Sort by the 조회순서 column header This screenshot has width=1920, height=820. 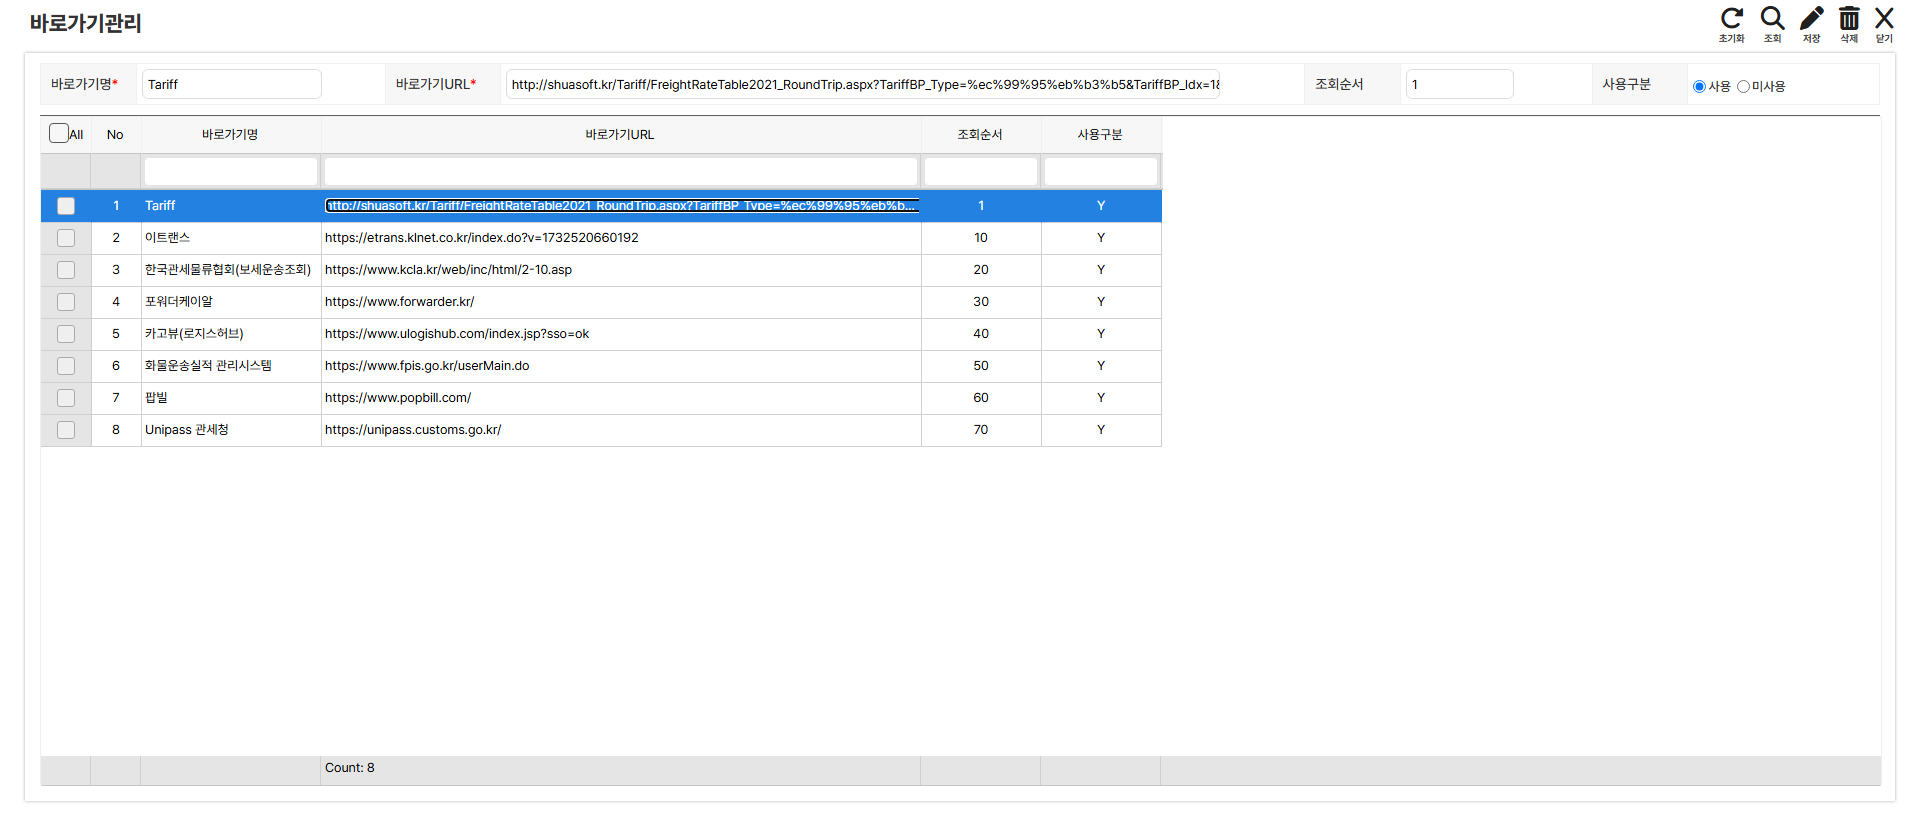[981, 135]
